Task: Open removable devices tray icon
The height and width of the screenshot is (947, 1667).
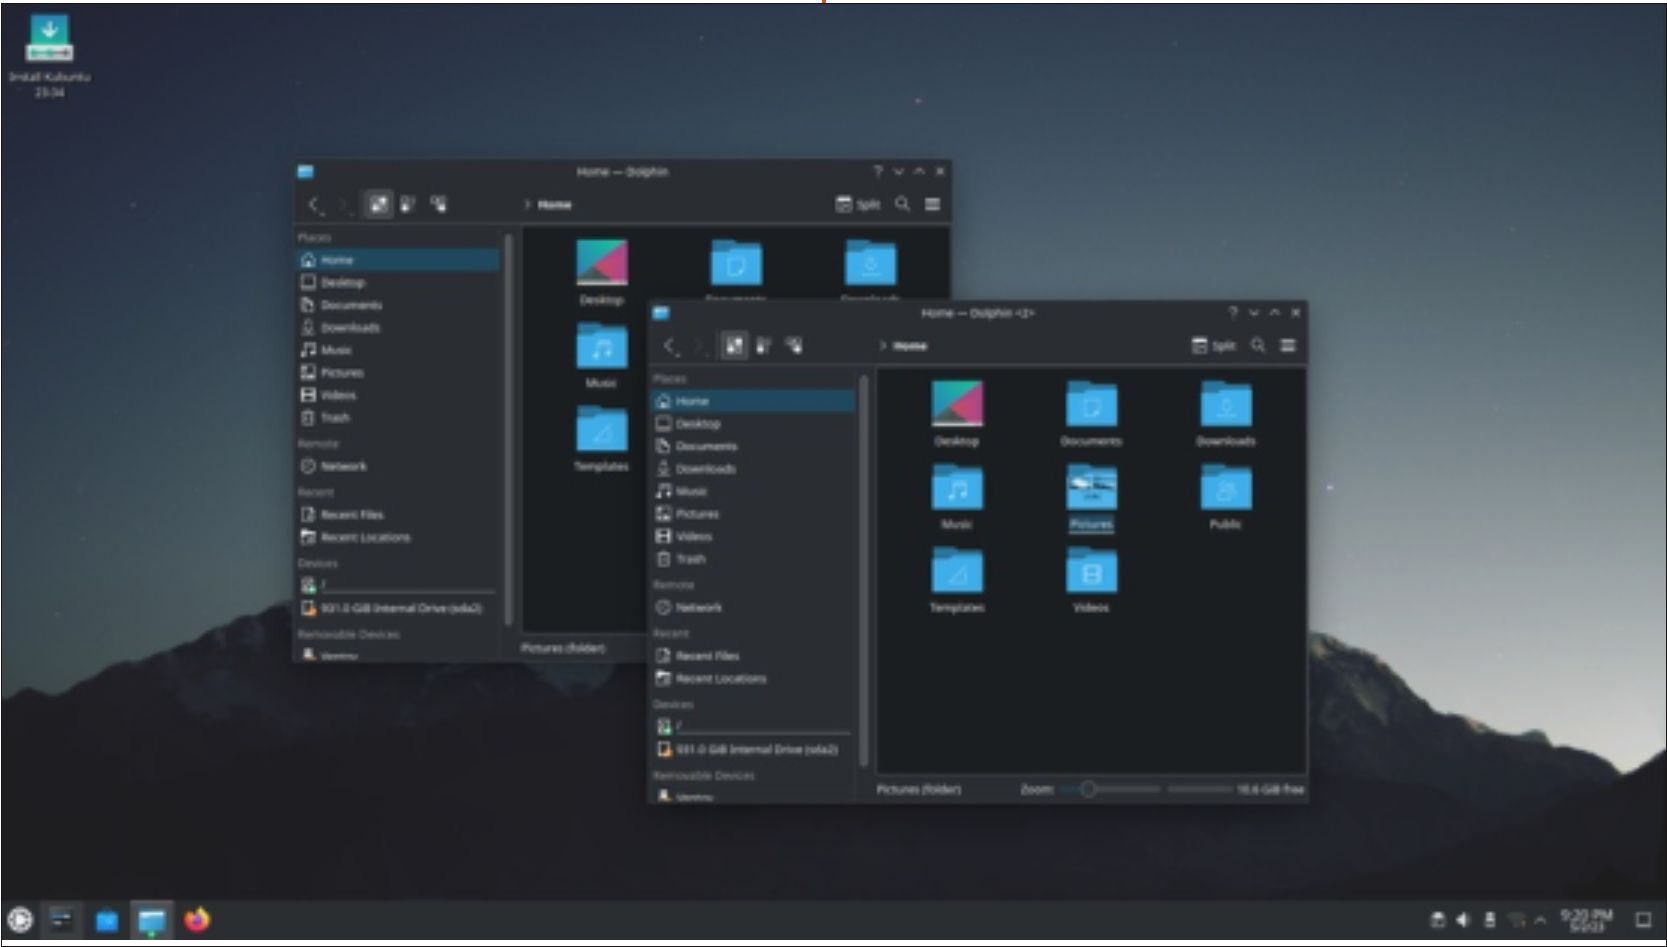Action: click(1490, 920)
